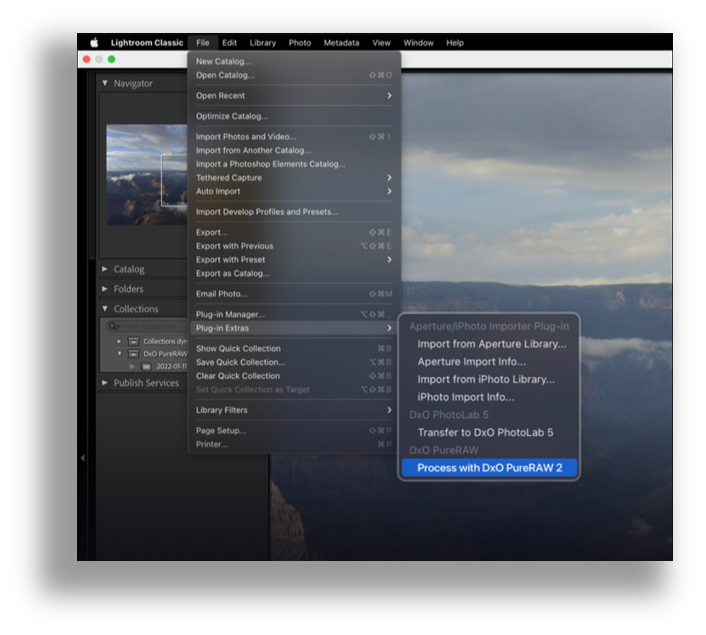Select Export with Previous
The width and height of the screenshot is (706, 635).
click(x=294, y=246)
